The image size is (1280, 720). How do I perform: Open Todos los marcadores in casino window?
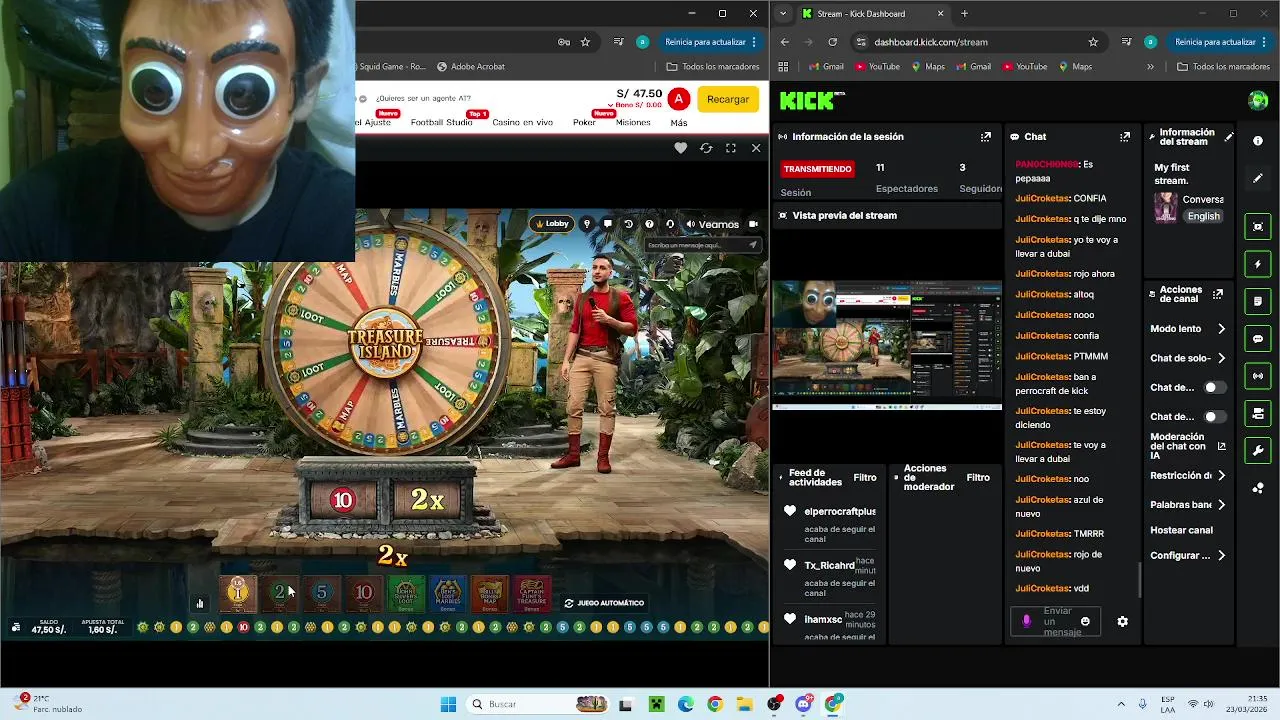(x=712, y=67)
